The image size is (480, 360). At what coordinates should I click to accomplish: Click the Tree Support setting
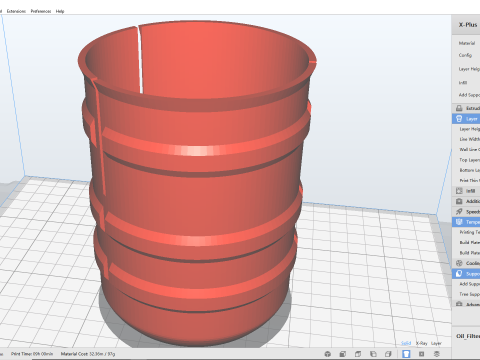pyautogui.click(x=470, y=294)
